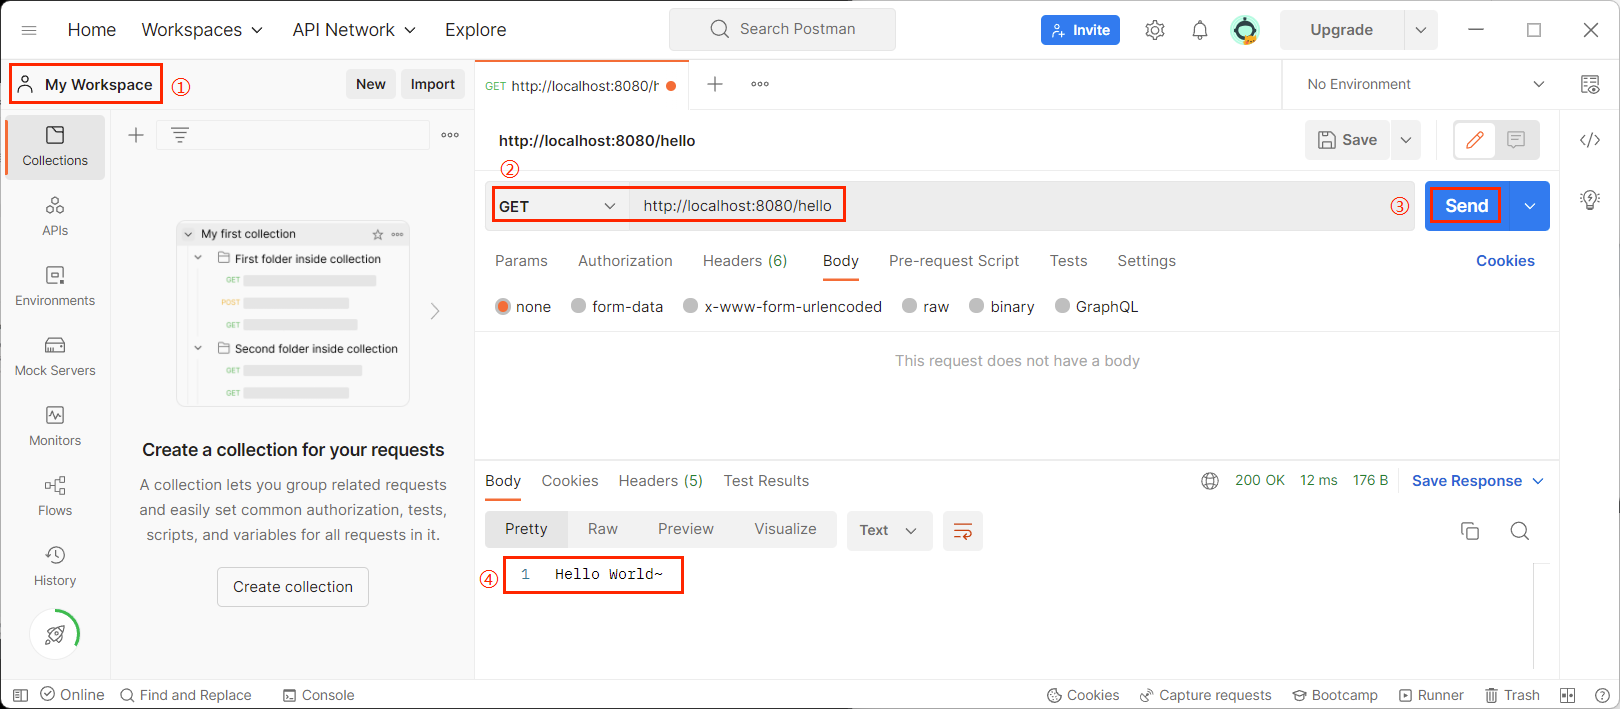Switch response view to Raw
Image resolution: width=1620 pixels, height=709 pixels.
point(602,530)
